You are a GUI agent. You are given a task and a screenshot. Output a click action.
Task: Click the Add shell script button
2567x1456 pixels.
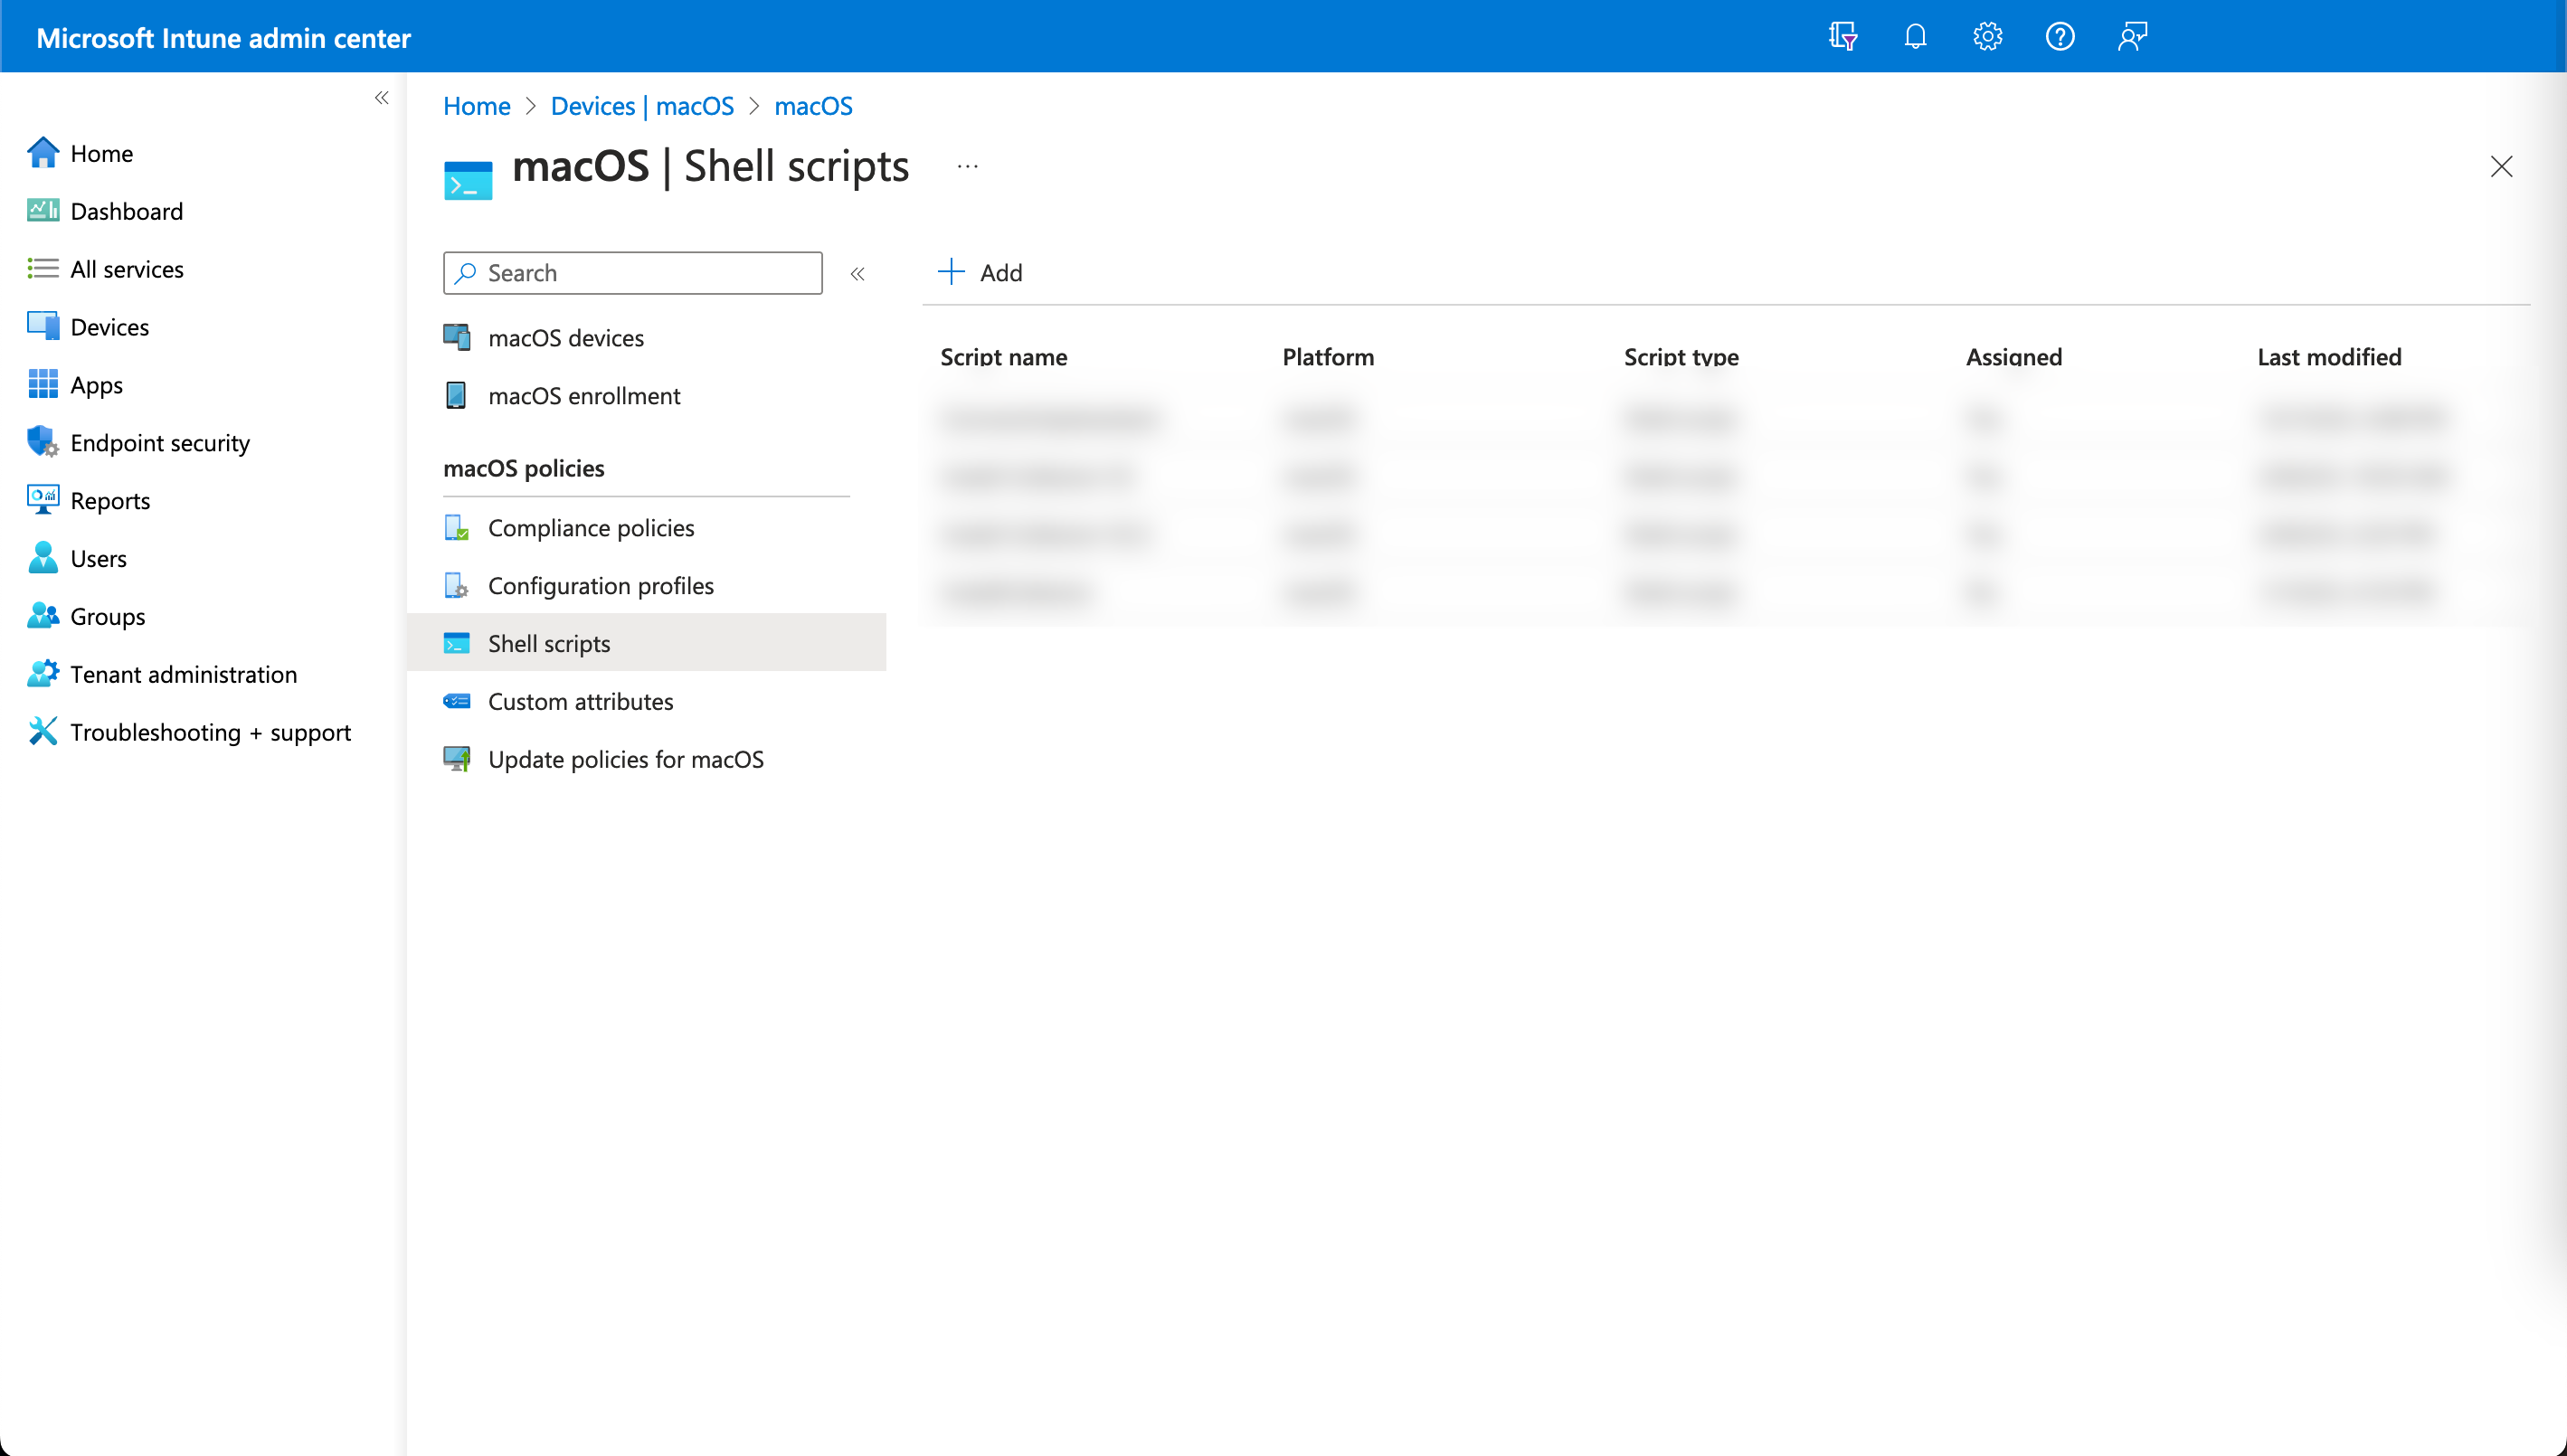[980, 272]
